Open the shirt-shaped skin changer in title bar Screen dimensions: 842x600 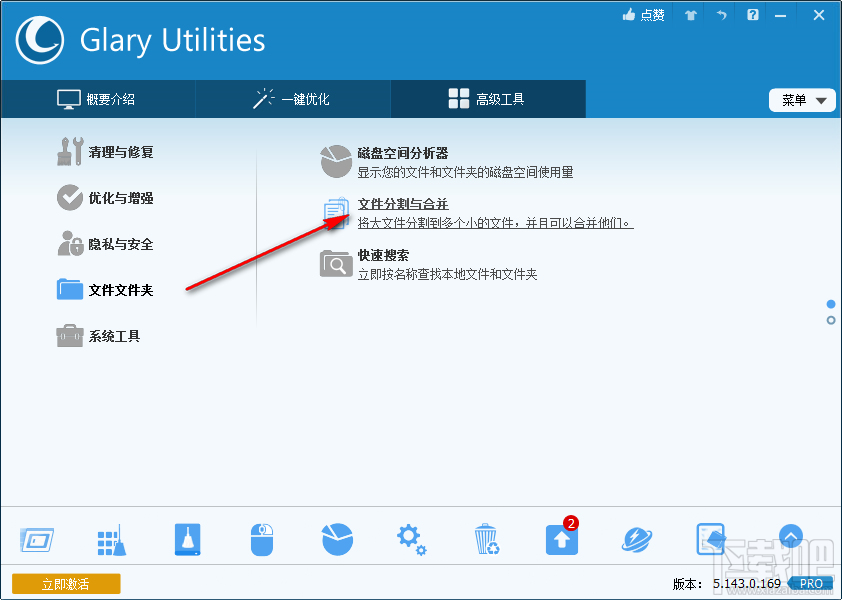point(689,15)
